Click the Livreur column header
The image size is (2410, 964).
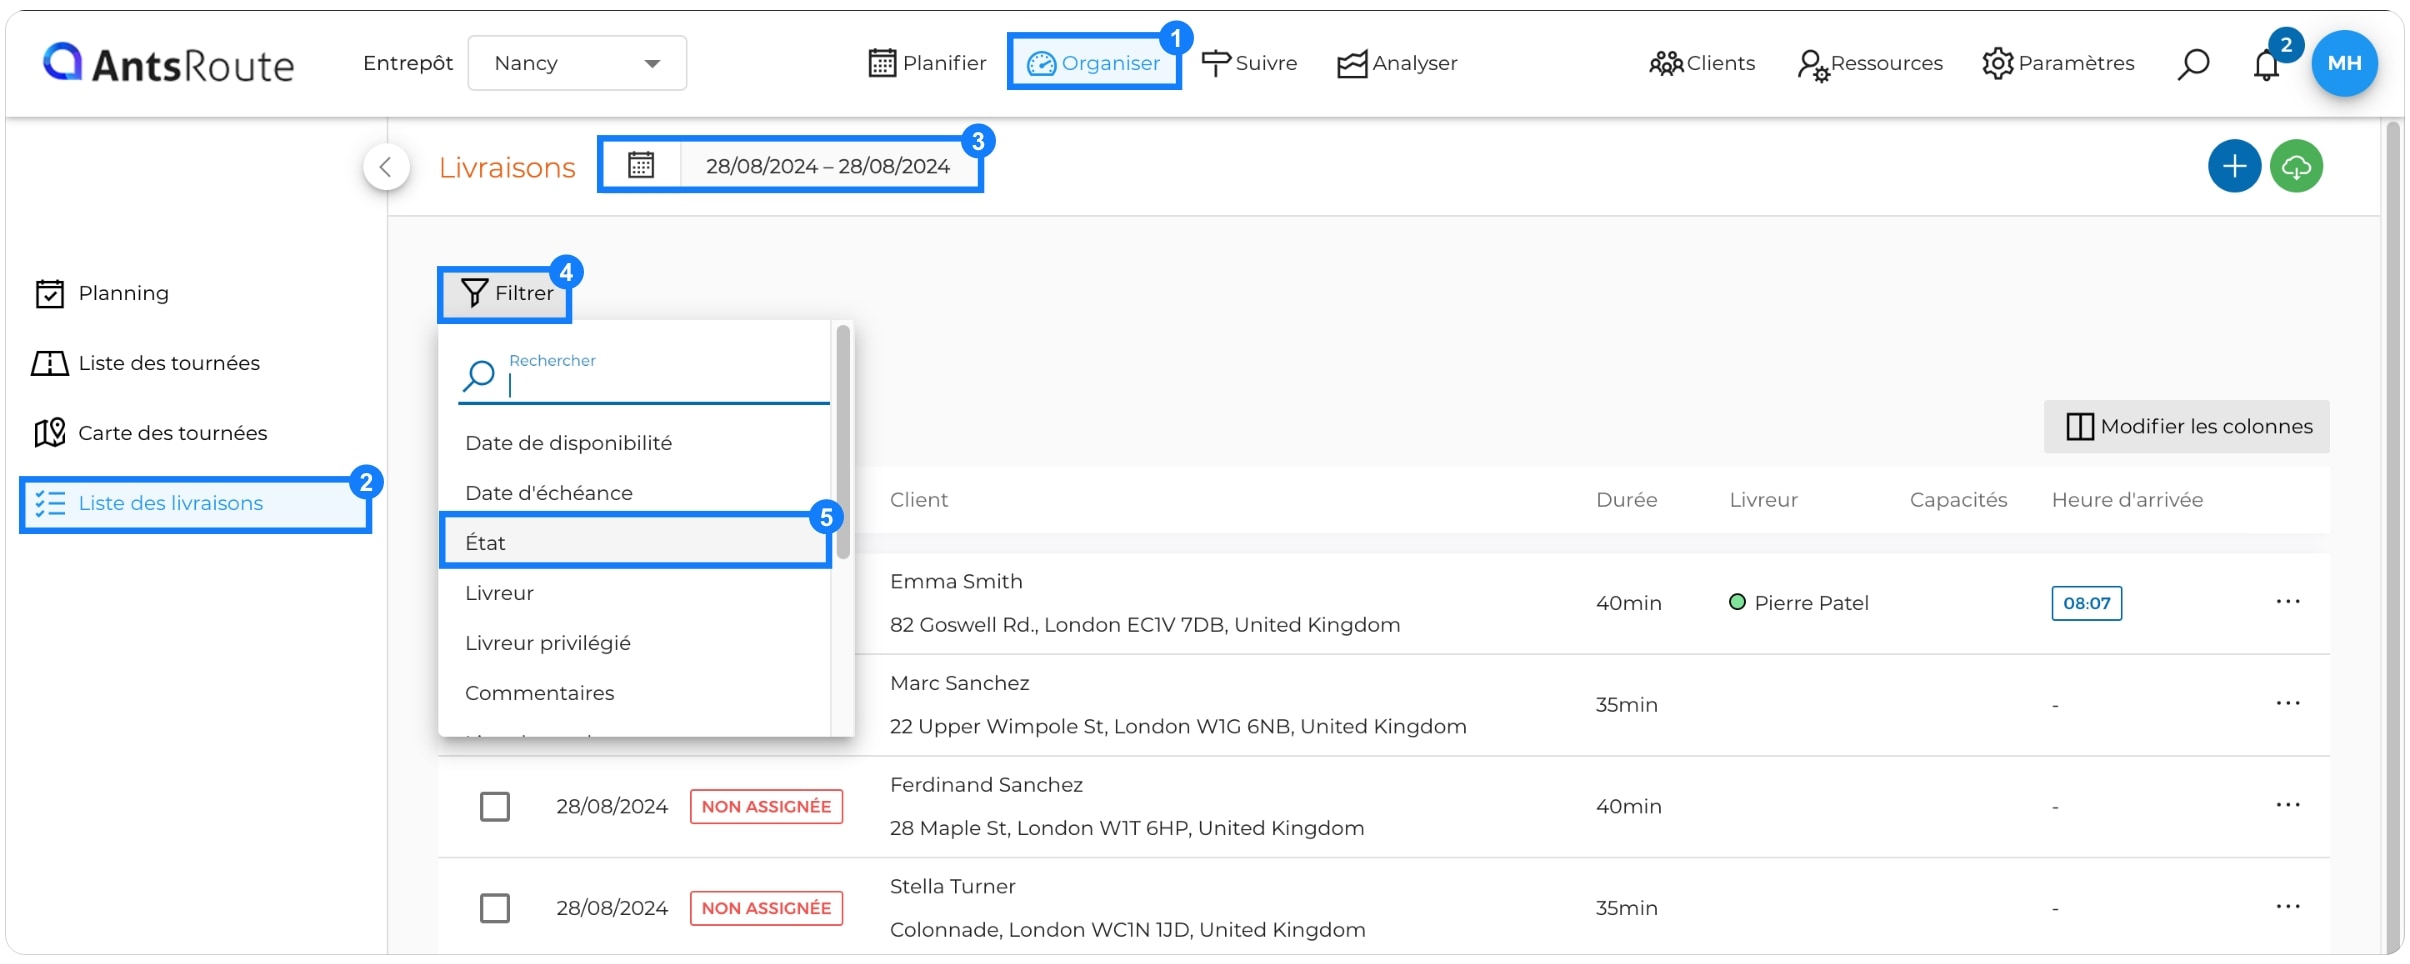click(x=1763, y=500)
